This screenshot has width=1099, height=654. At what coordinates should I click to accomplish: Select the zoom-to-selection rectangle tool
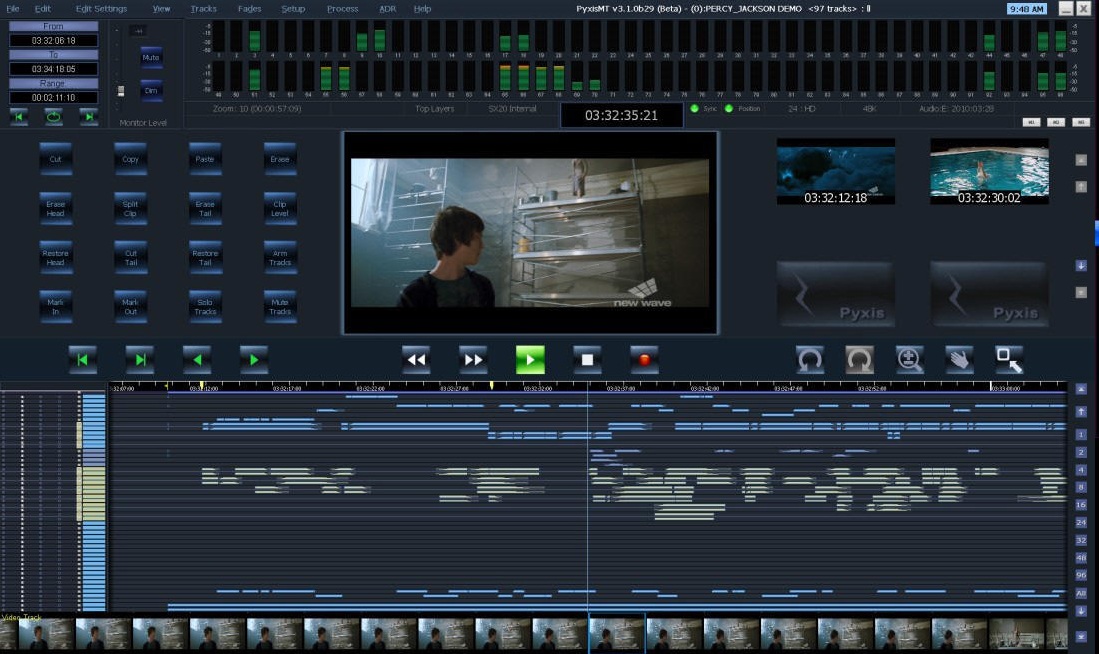tap(1009, 360)
